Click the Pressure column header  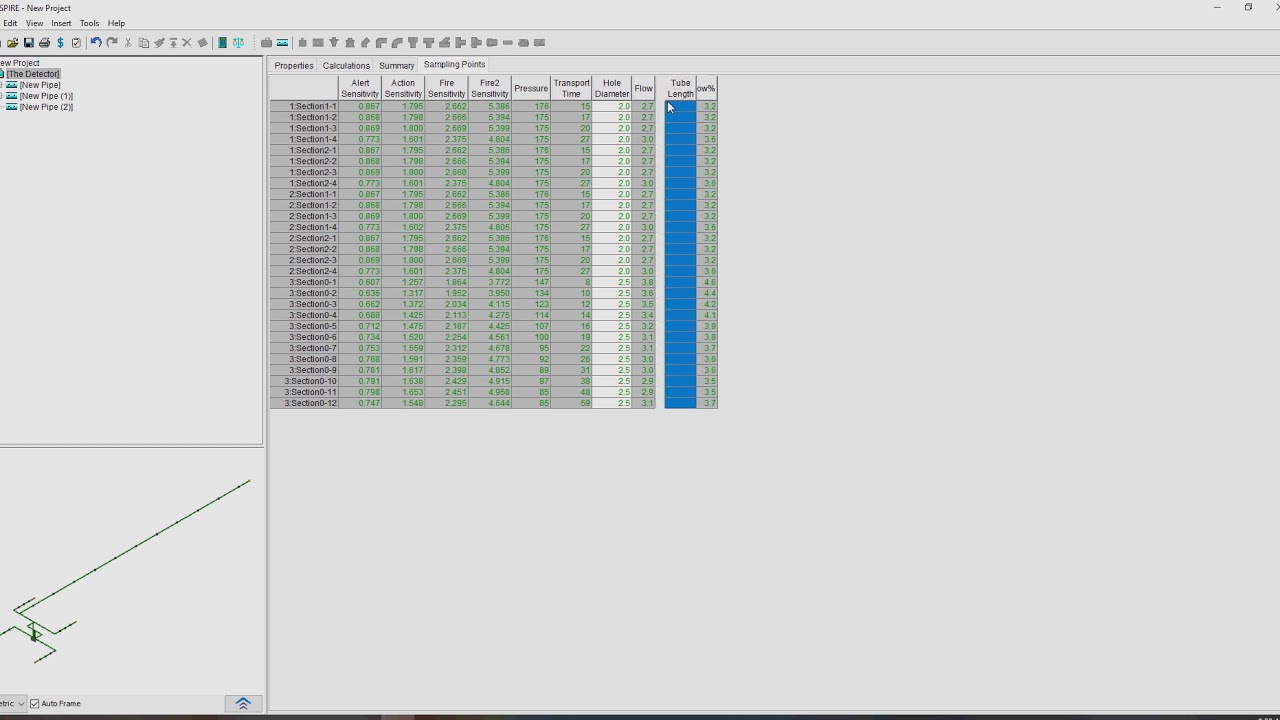(531, 89)
